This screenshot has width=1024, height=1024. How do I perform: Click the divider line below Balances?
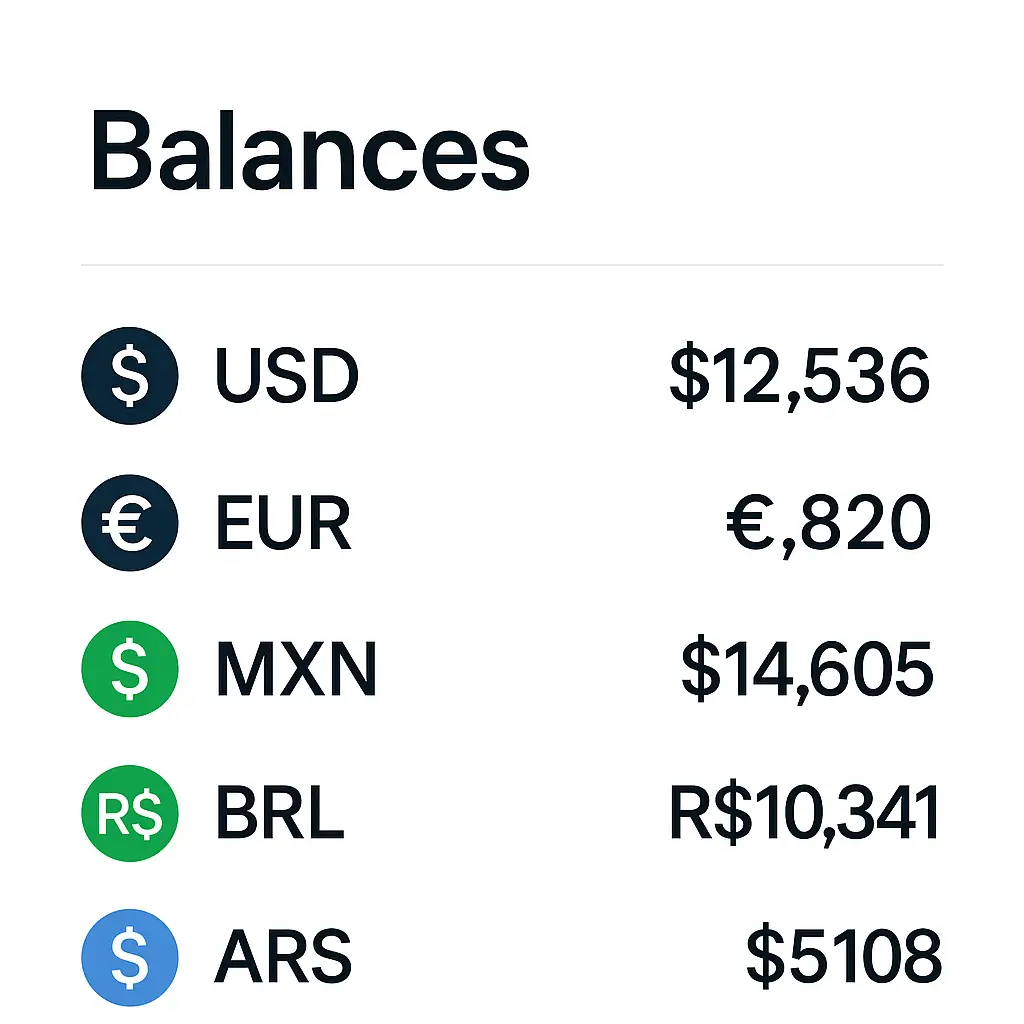[512, 265]
